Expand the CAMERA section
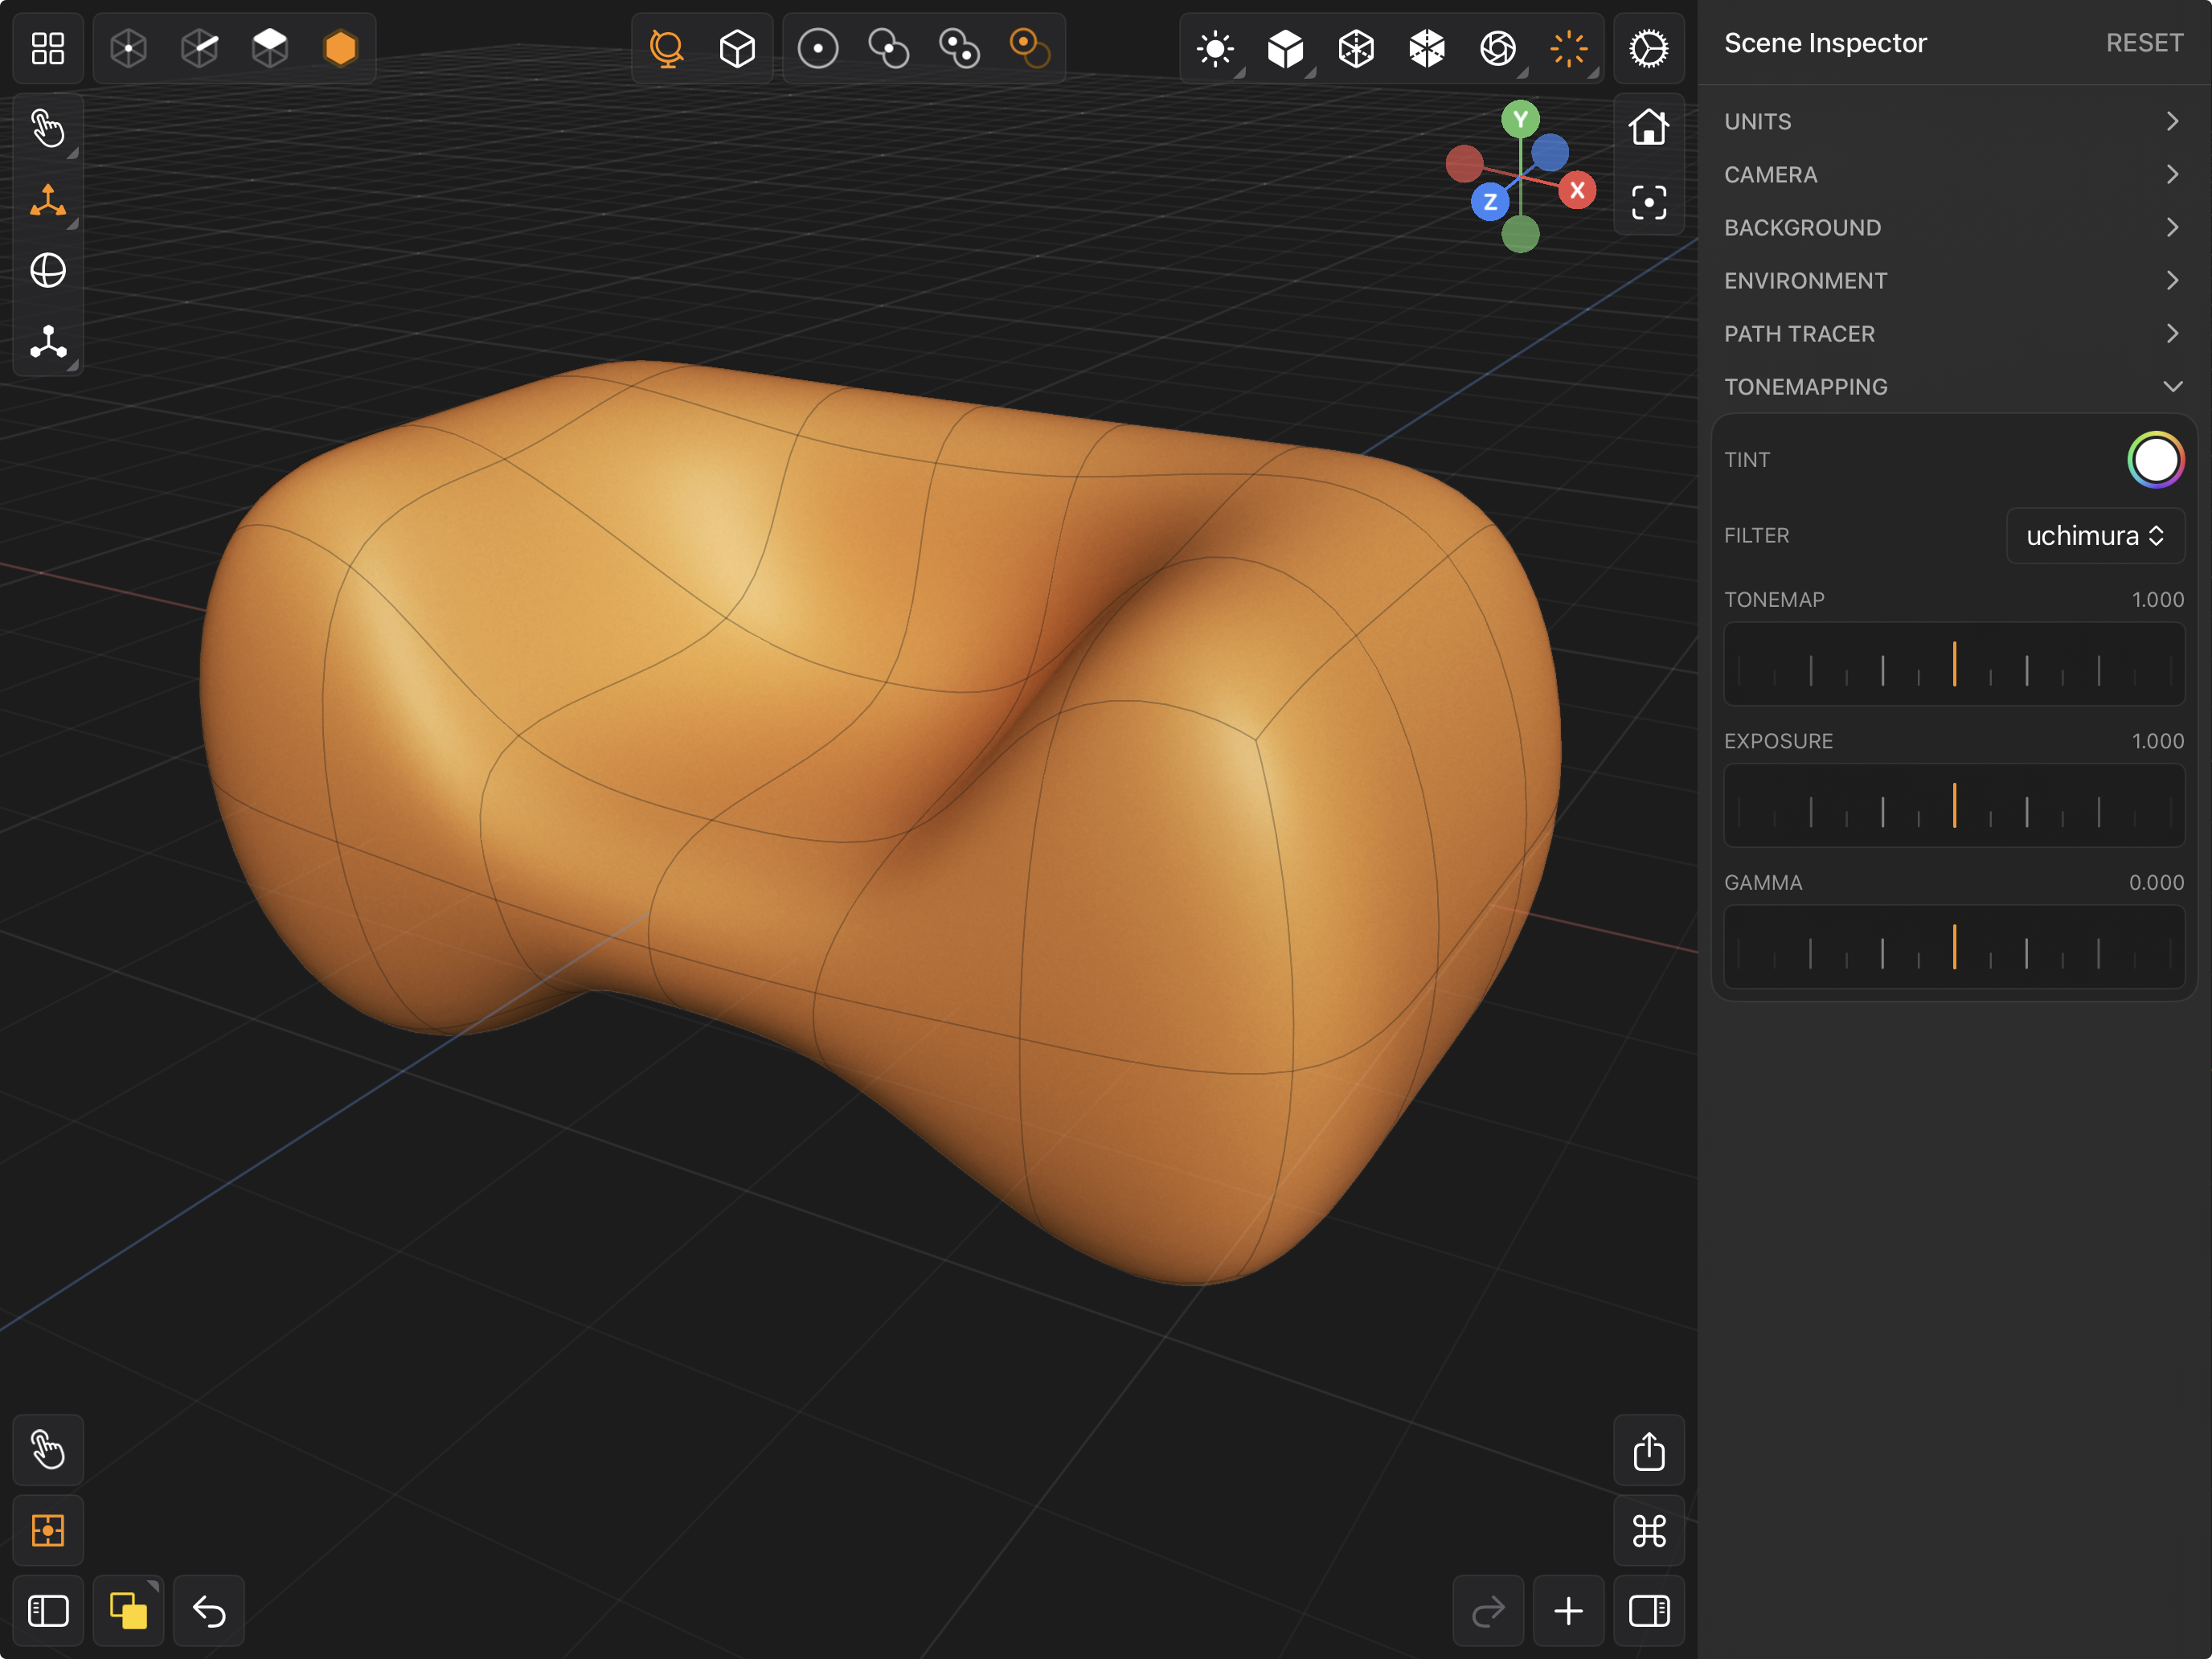 (1954, 174)
